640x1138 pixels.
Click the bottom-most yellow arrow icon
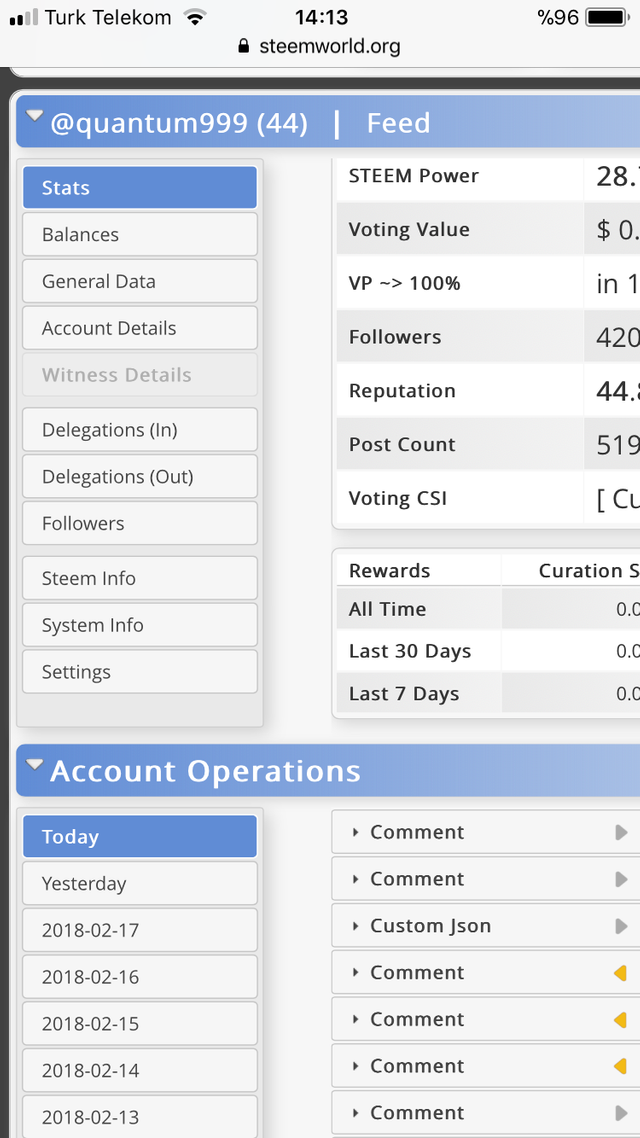pyautogui.click(x=620, y=1066)
